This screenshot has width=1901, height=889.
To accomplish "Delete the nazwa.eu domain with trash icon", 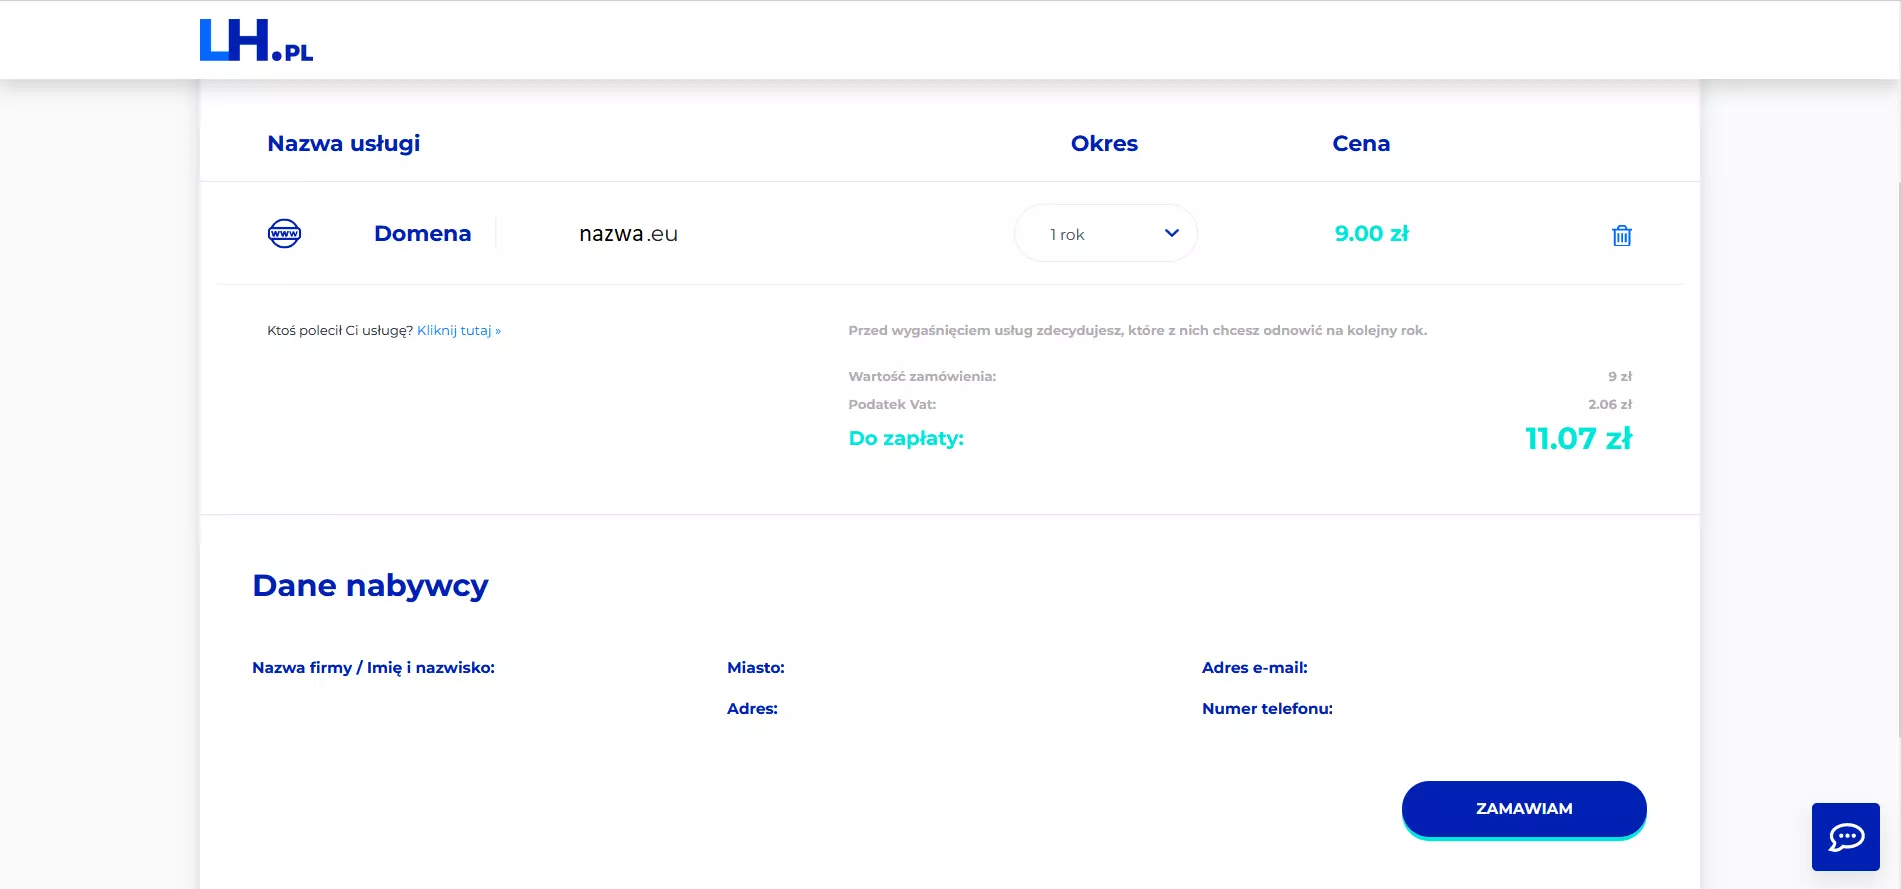I will point(1622,235).
